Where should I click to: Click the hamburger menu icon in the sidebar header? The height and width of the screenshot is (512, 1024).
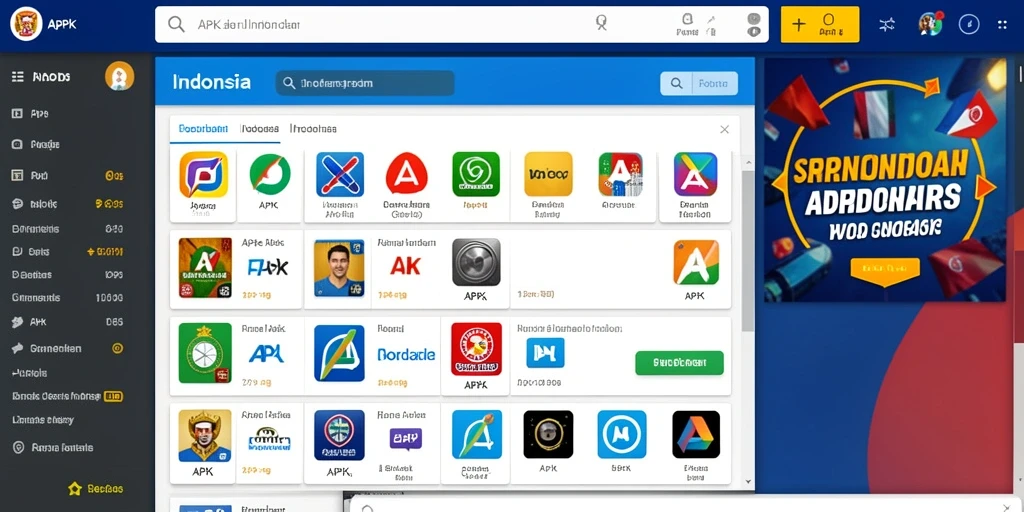tap(18, 76)
